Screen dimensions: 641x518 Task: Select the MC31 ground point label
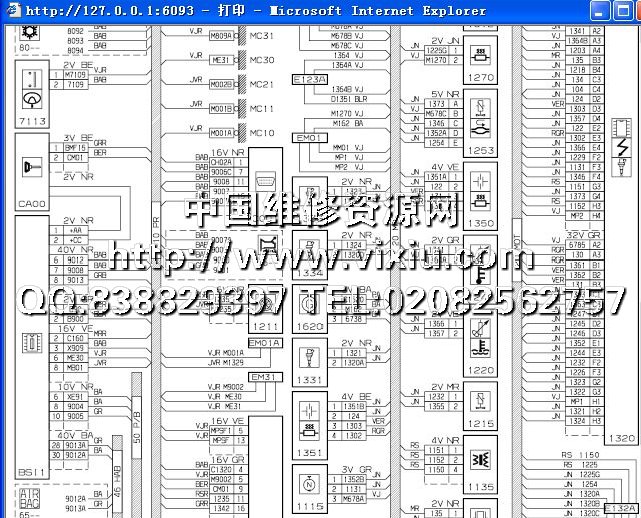click(261, 35)
